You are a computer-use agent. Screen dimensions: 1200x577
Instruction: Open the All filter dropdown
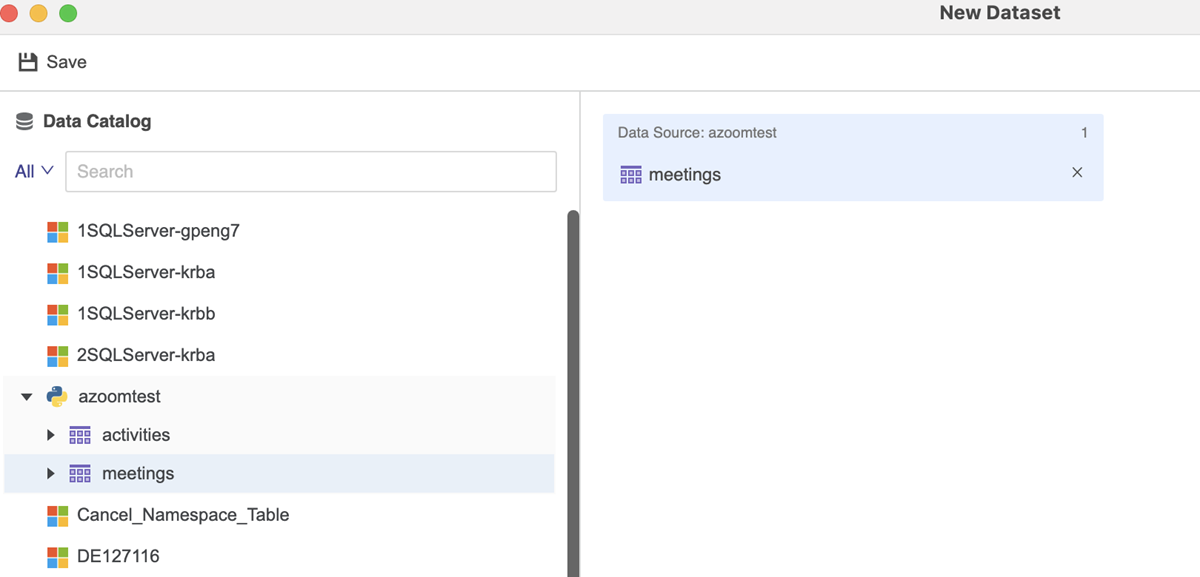tap(34, 171)
